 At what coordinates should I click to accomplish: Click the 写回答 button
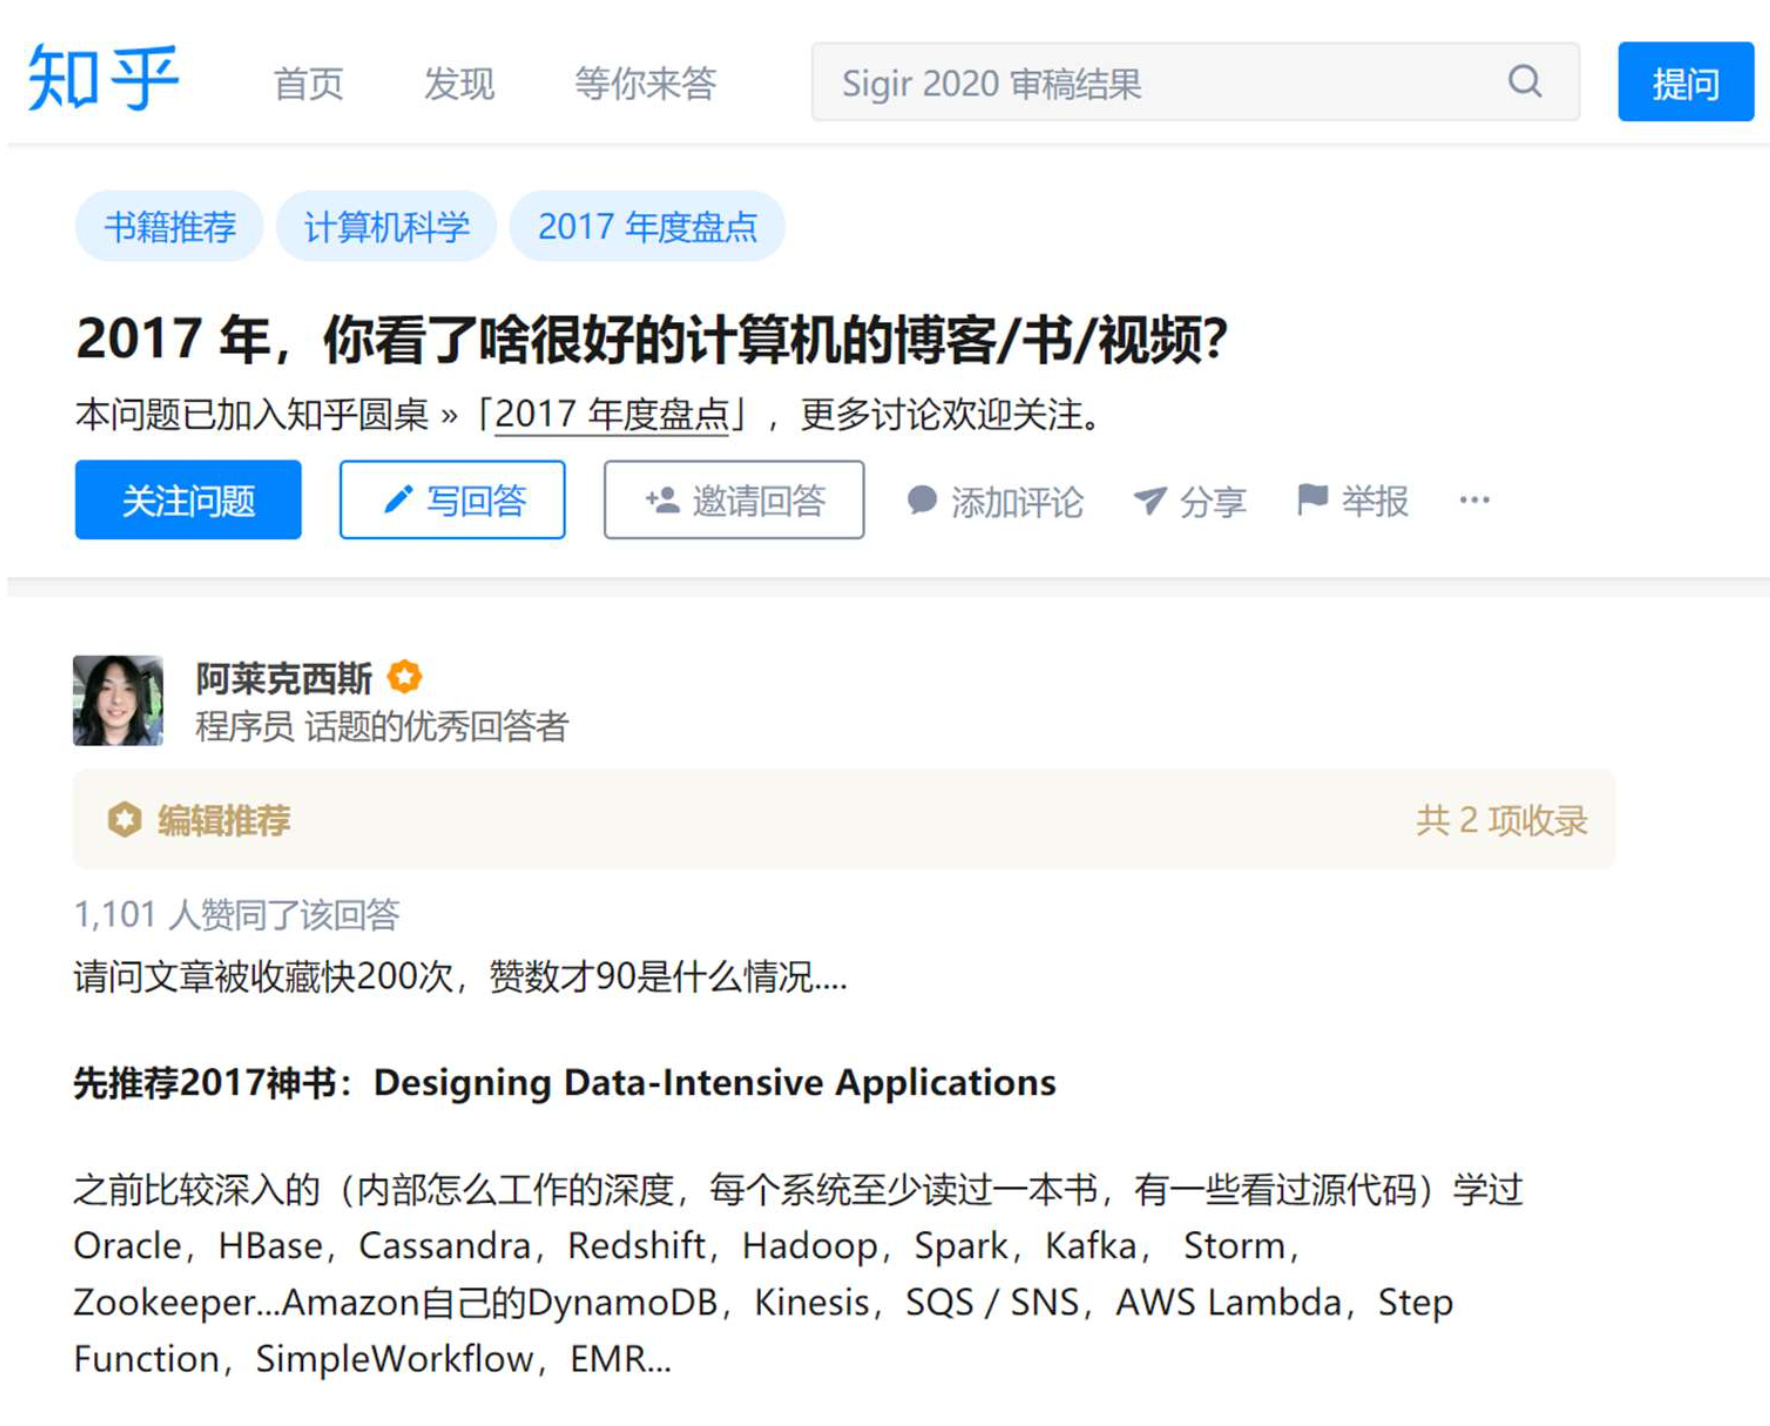452,500
